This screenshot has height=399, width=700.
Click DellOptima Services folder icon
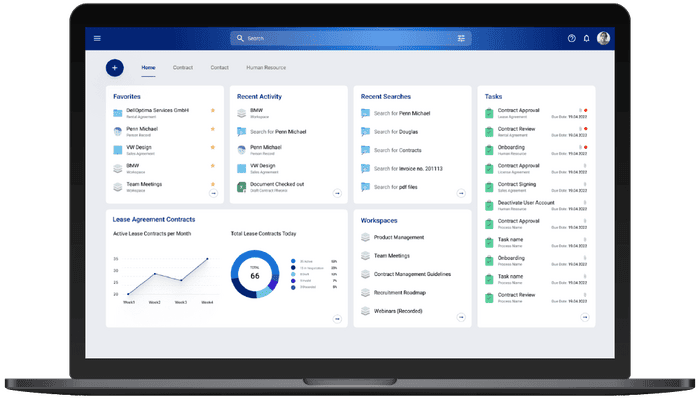pos(118,113)
